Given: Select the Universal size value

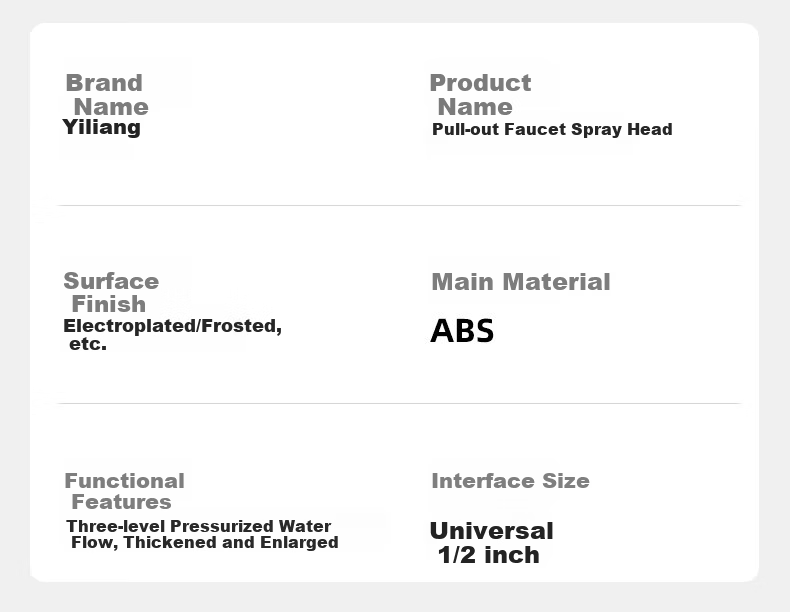Looking at the screenshot, I should [x=492, y=531].
